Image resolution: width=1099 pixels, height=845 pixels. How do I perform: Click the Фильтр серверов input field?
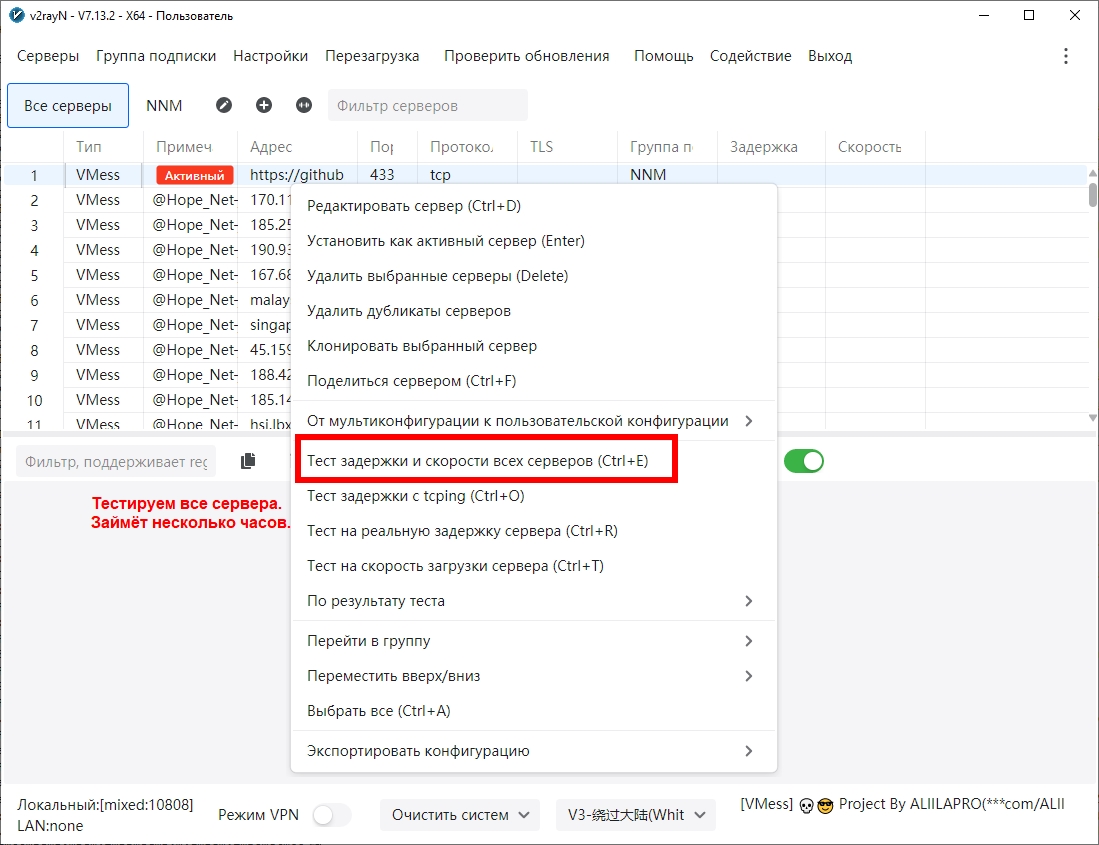428,106
